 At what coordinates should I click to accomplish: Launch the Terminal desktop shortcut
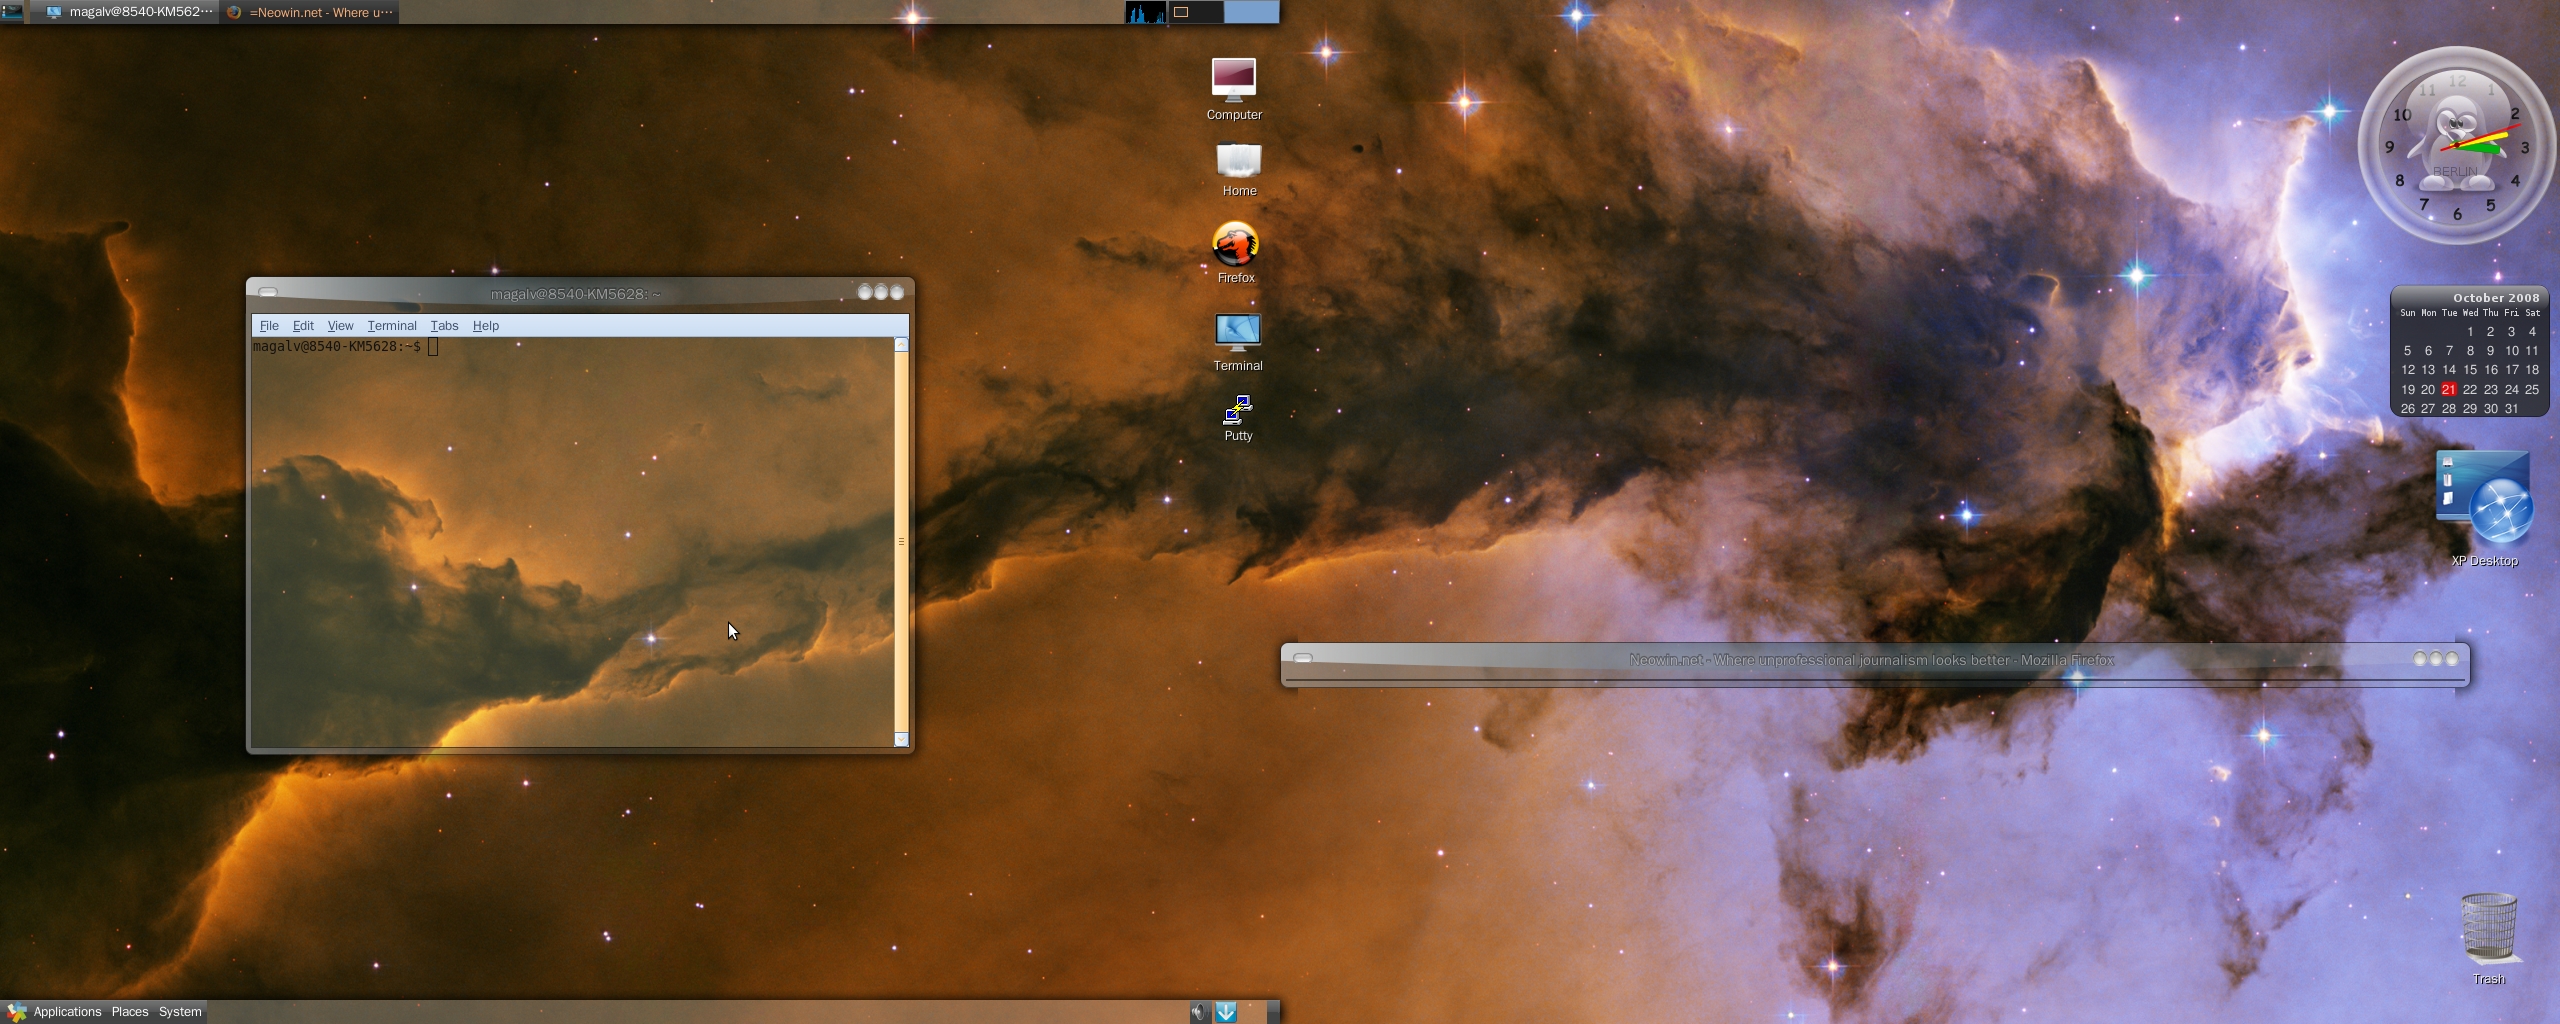(x=1238, y=342)
